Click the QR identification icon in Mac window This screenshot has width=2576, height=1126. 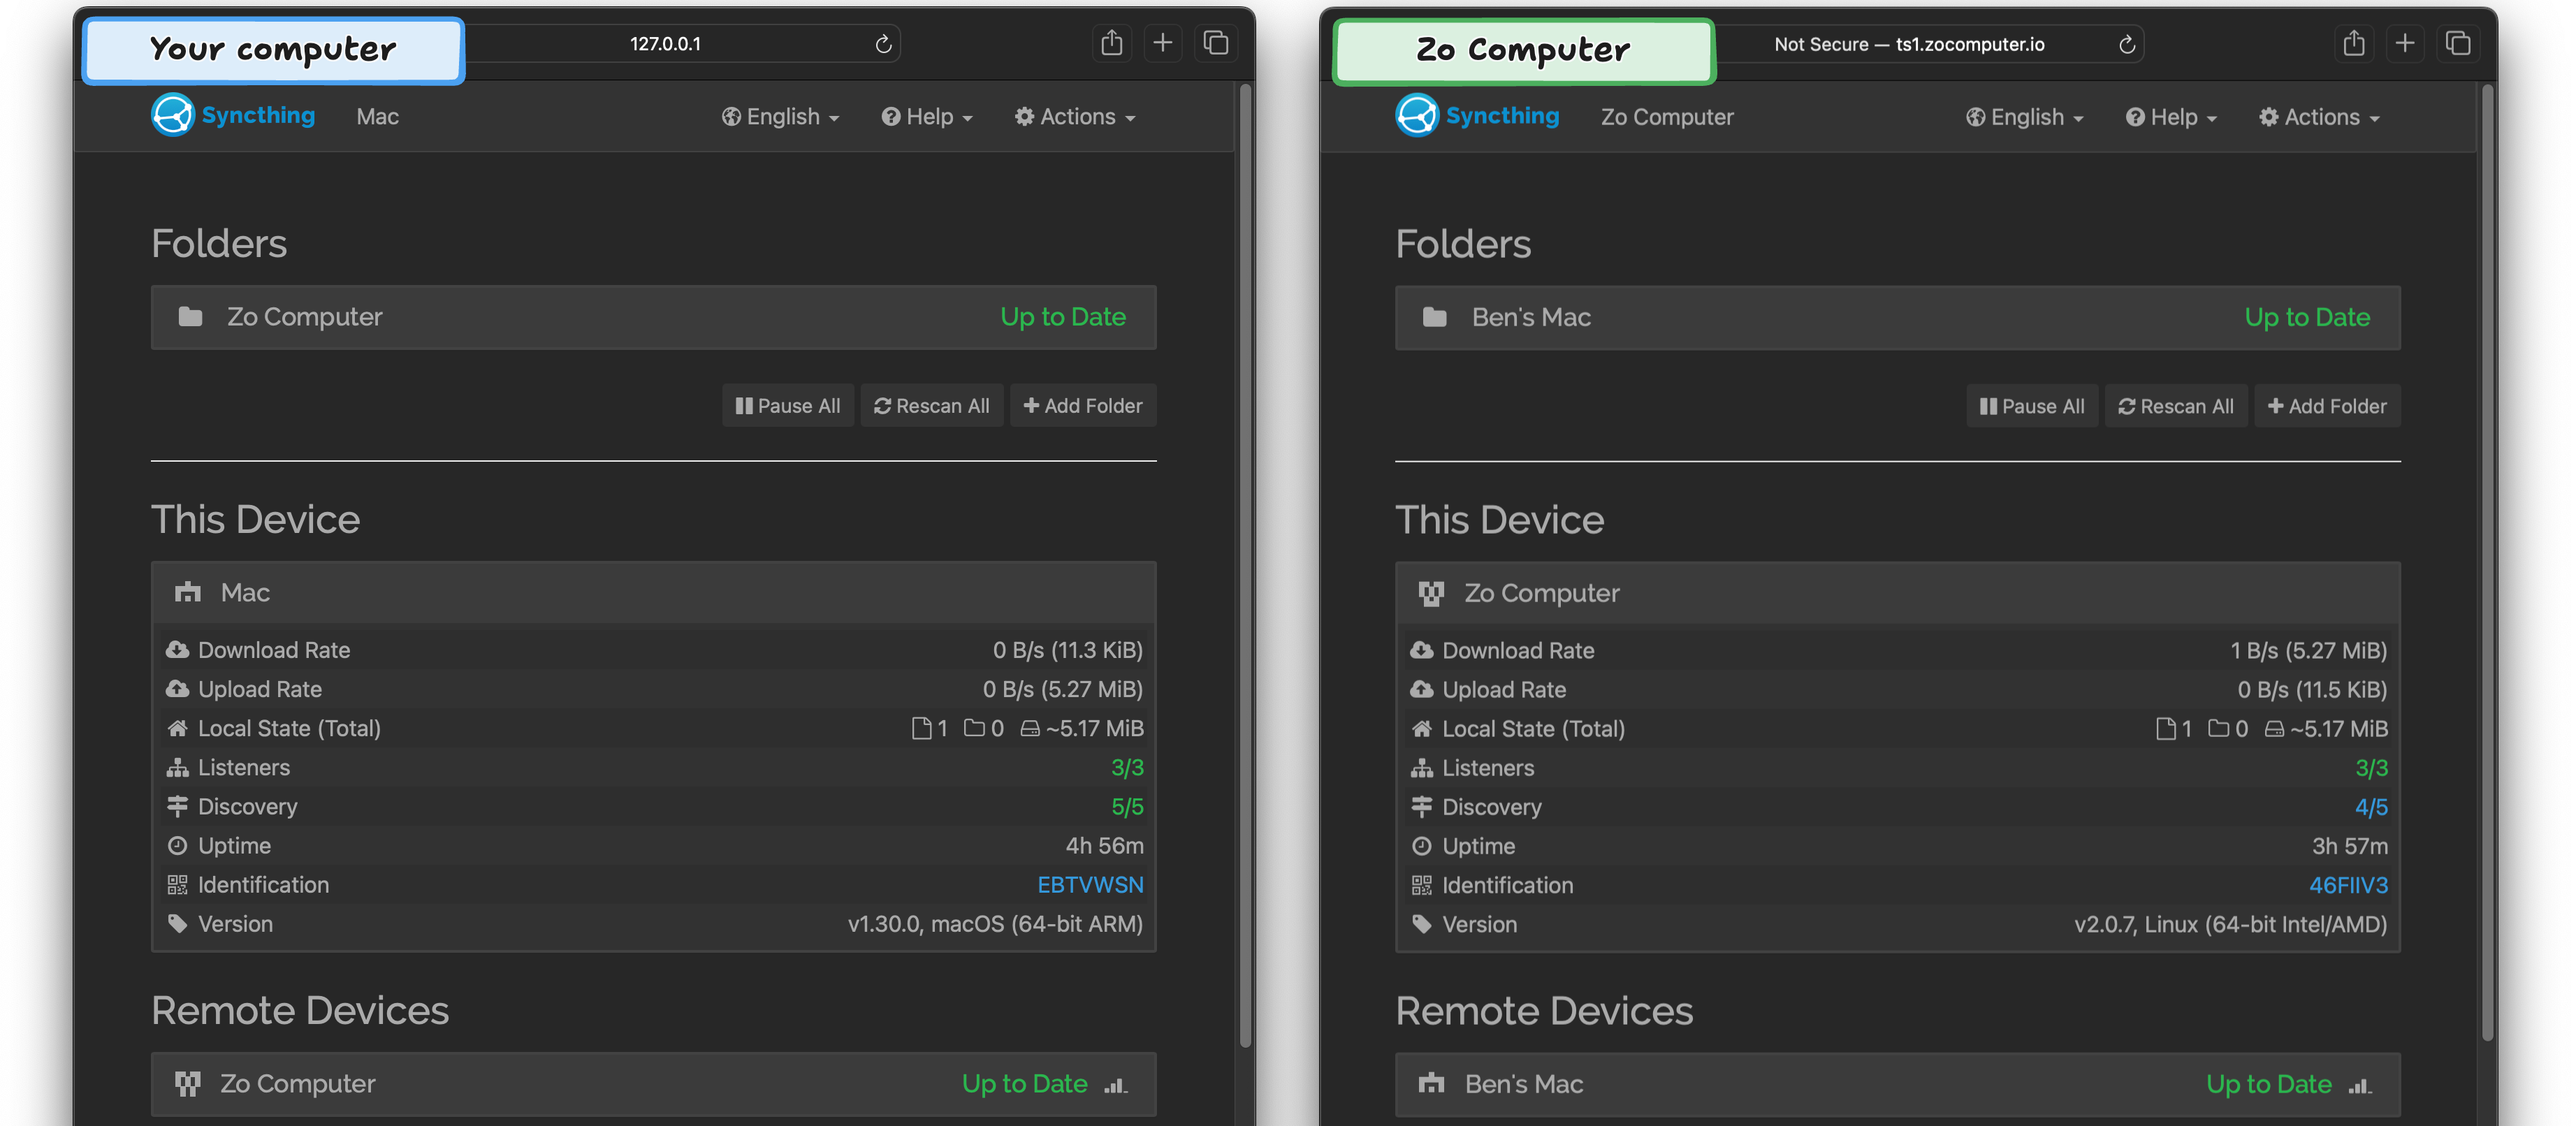(177, 885)
